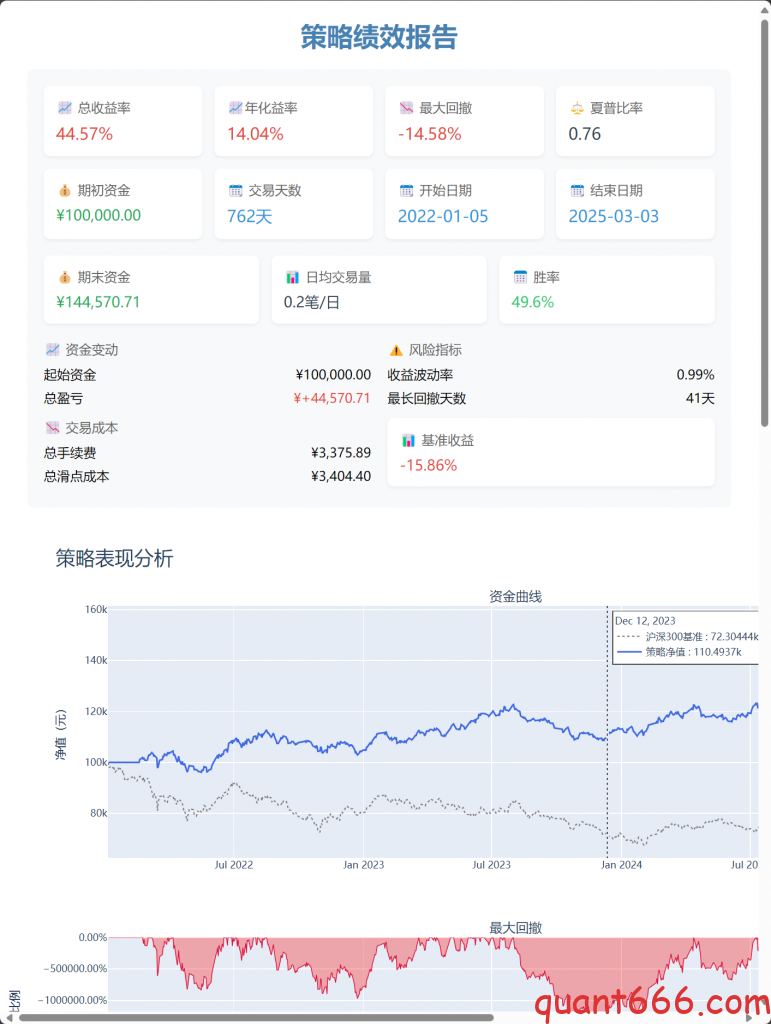771x1024 pixels.
Task: Click the bar chart icon beside 基准收益
Action: 408,441
